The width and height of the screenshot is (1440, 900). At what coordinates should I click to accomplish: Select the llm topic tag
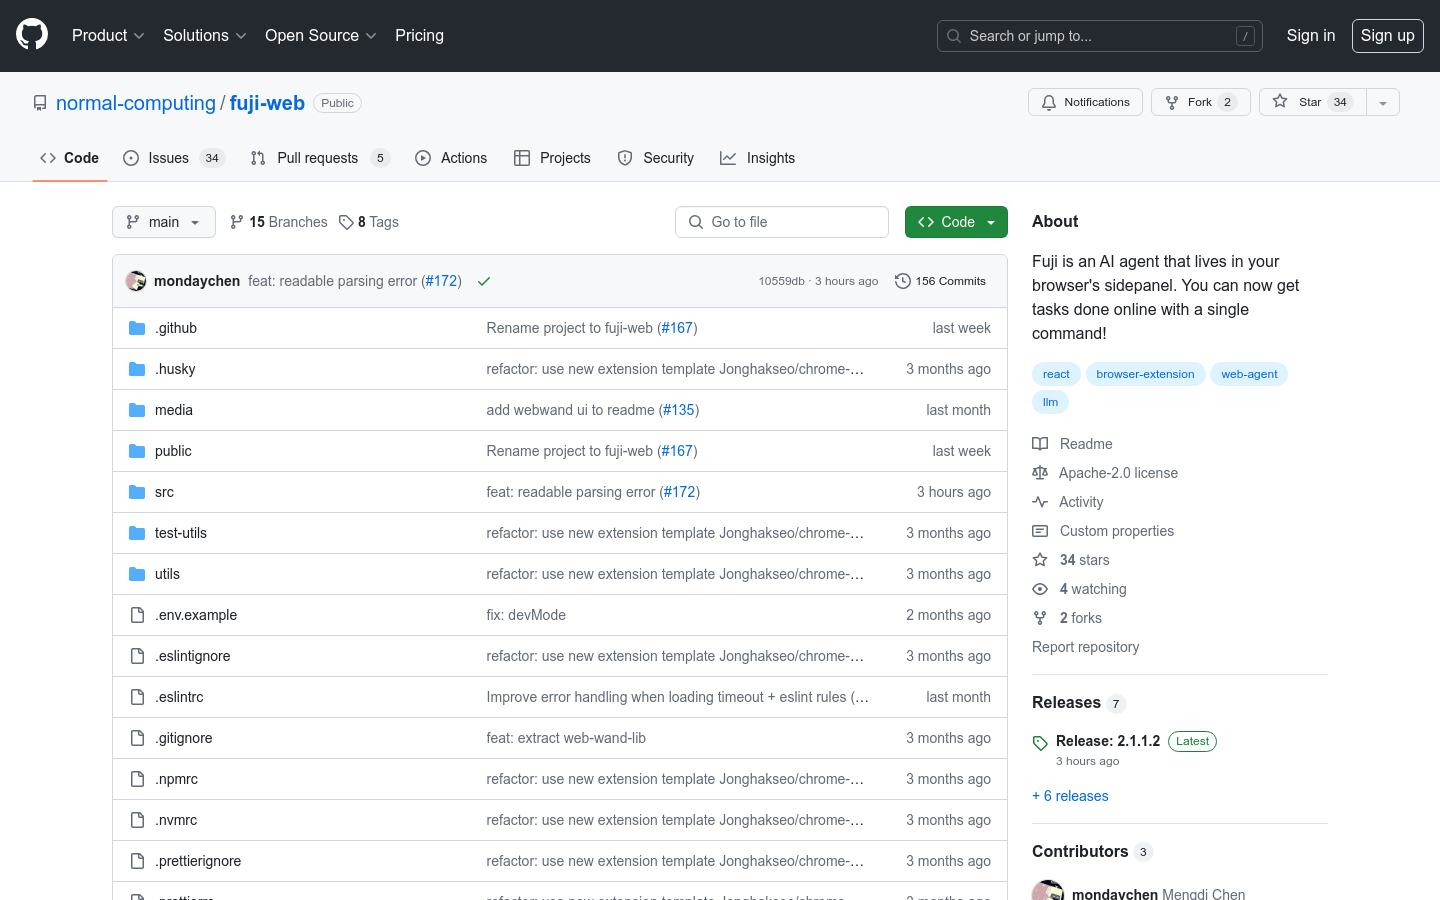tap(1050, 402)
